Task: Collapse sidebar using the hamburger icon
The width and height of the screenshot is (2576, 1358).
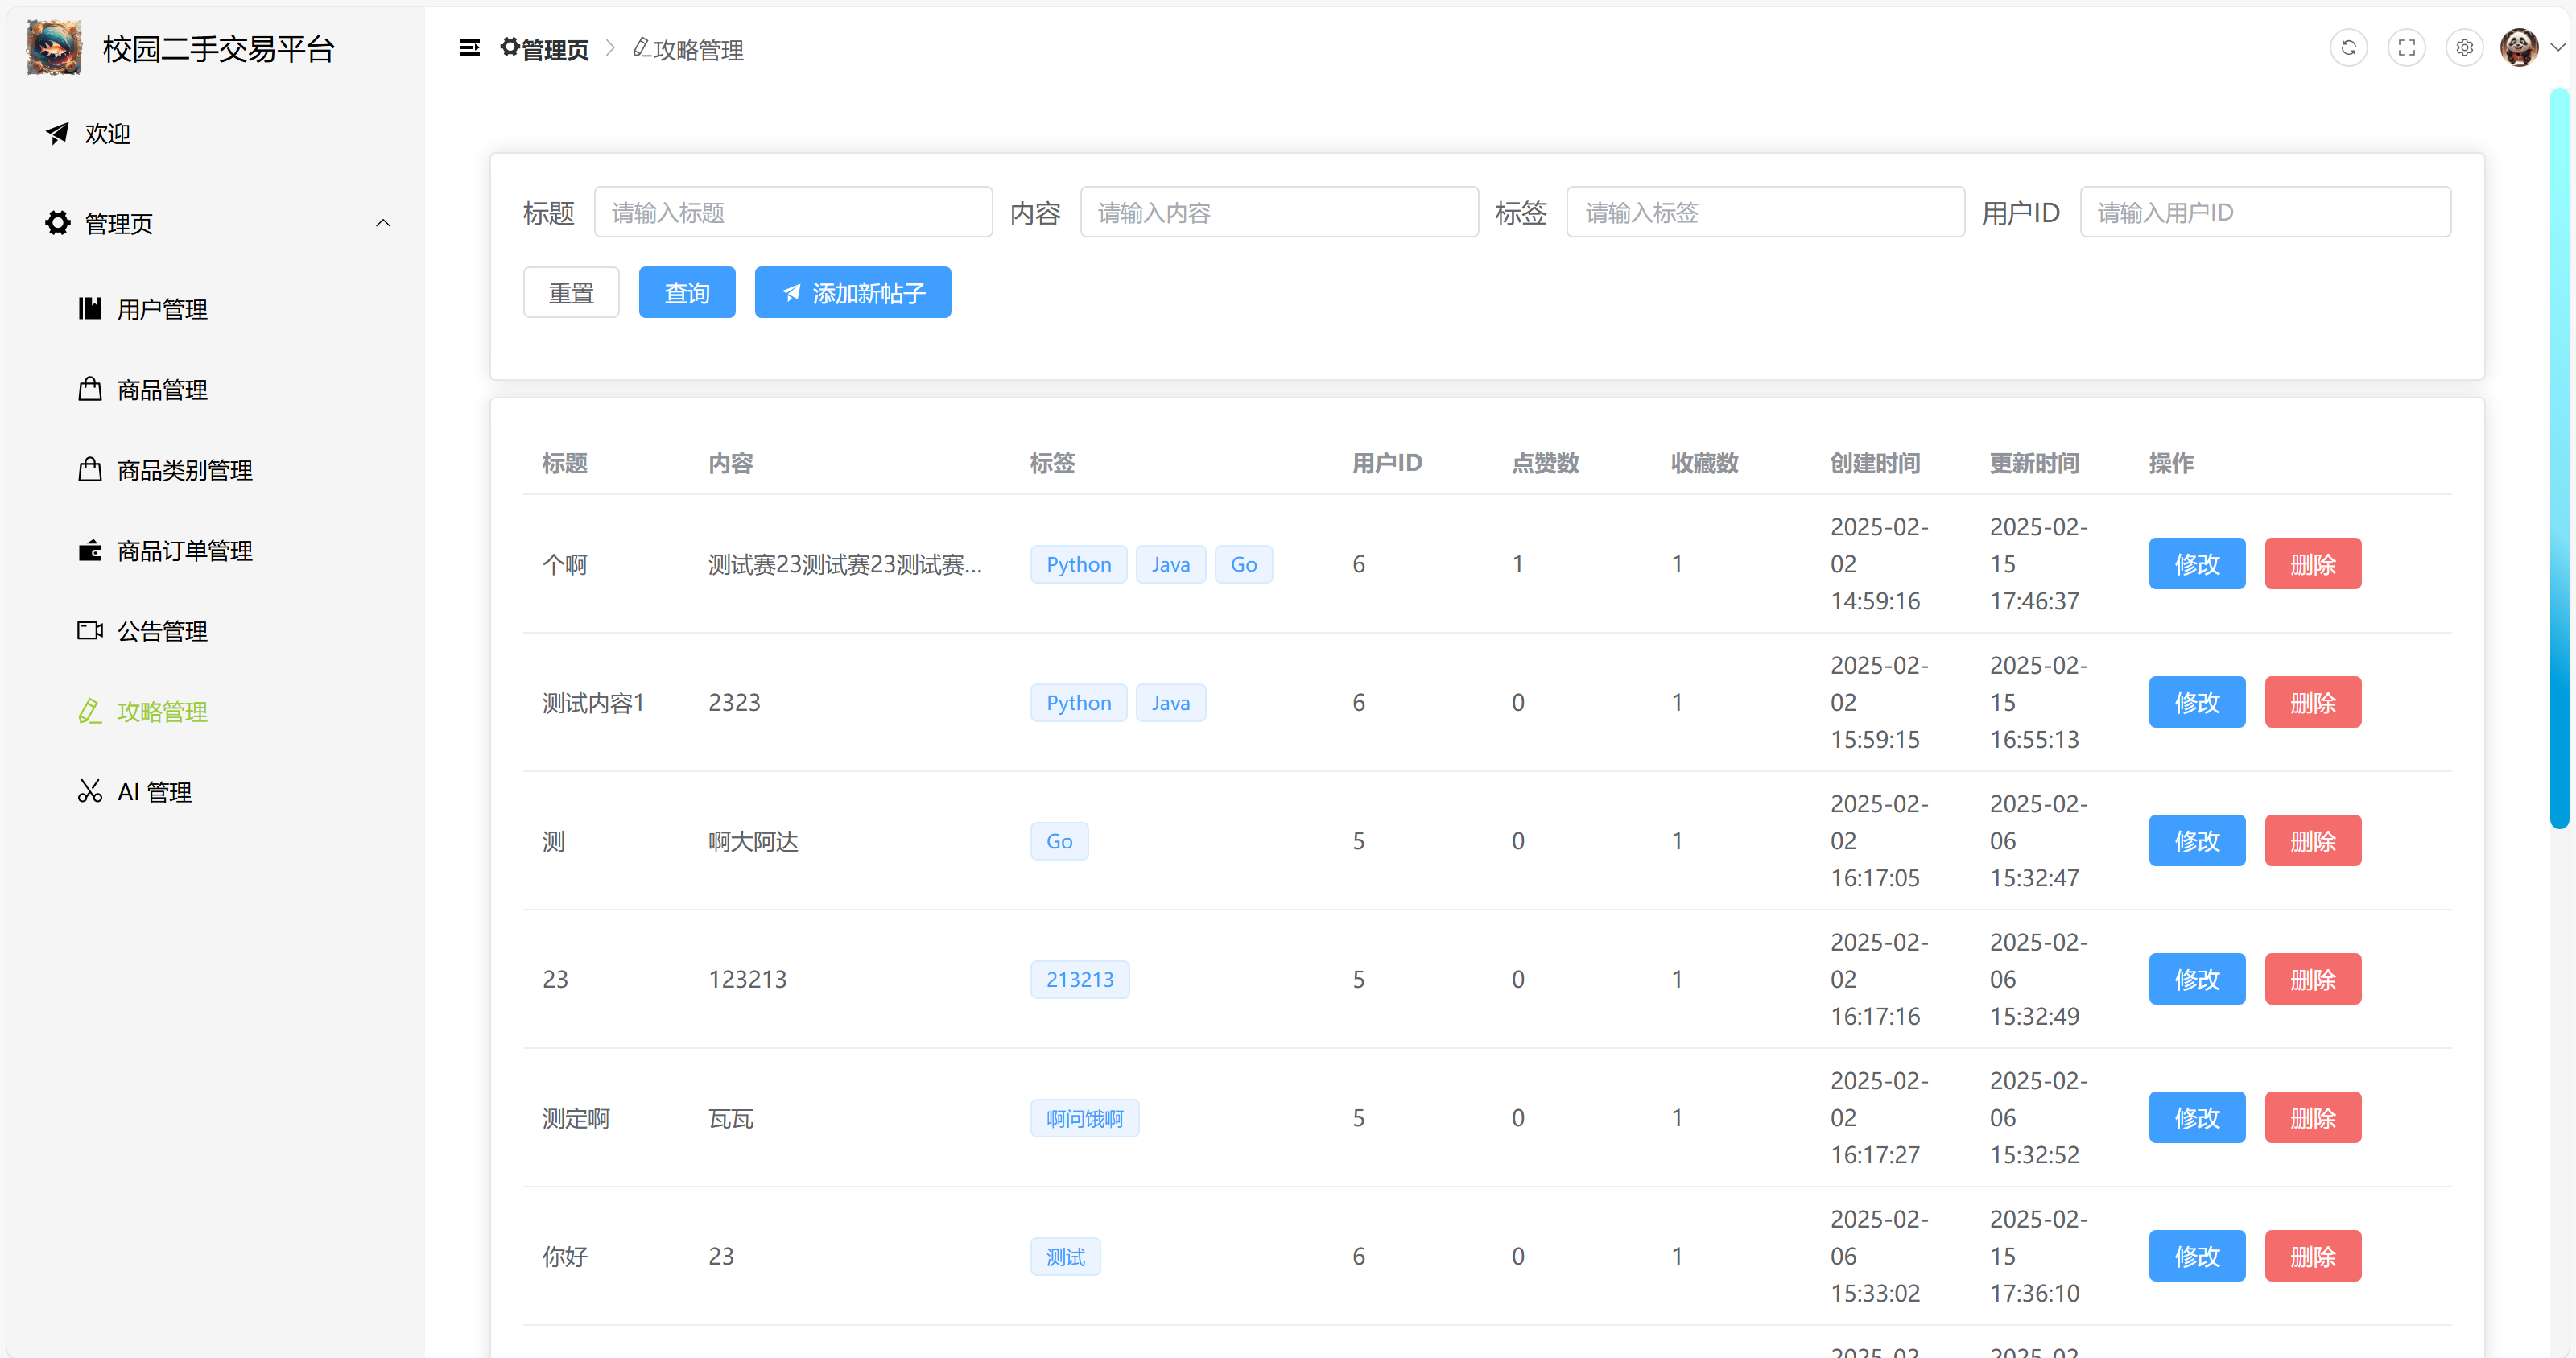Action: pyautogui.click(x=469, y=48)
